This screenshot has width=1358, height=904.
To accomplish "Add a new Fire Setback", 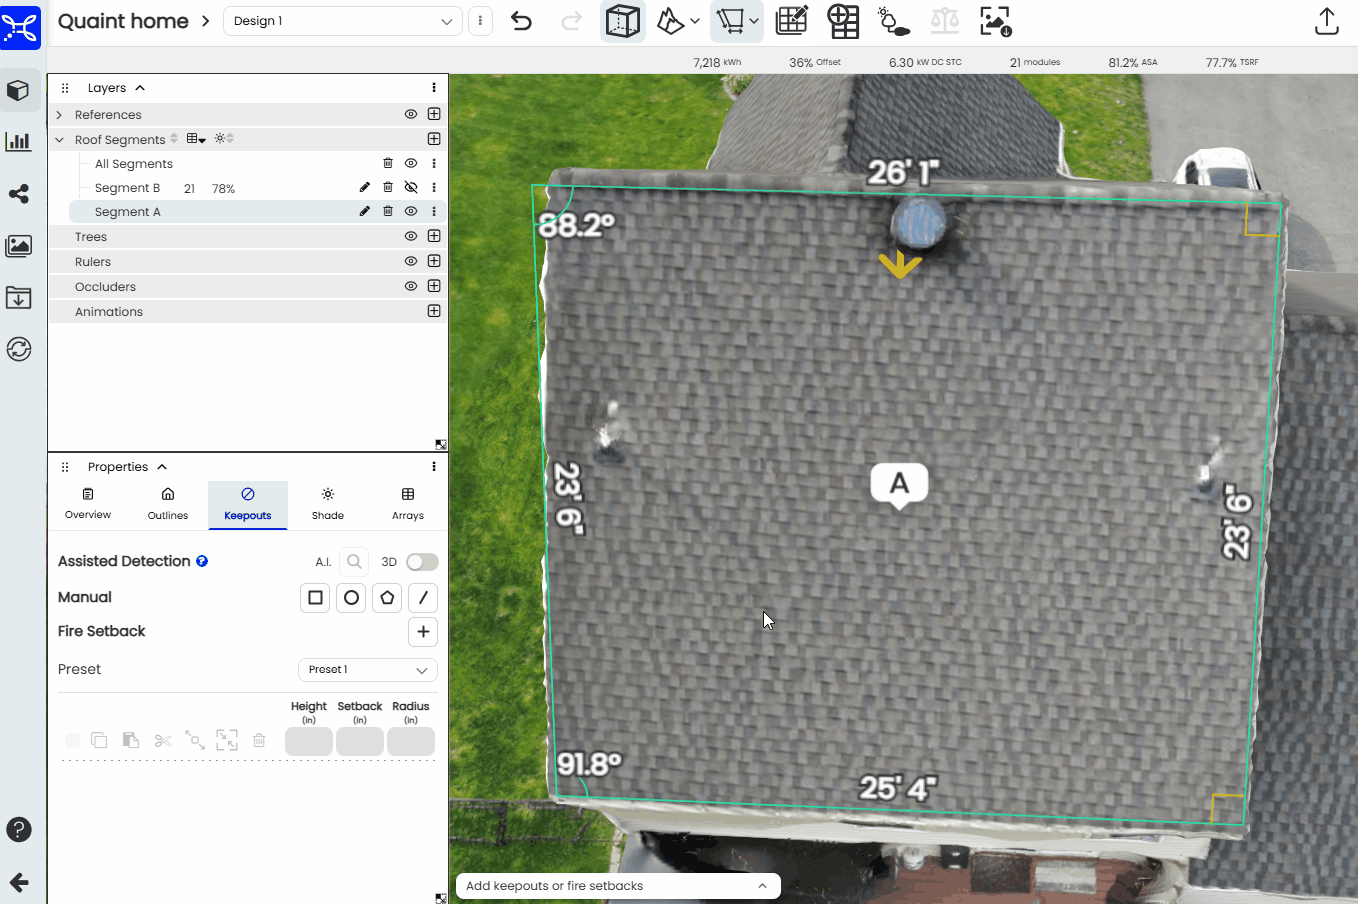I will (x=422, y=632).
